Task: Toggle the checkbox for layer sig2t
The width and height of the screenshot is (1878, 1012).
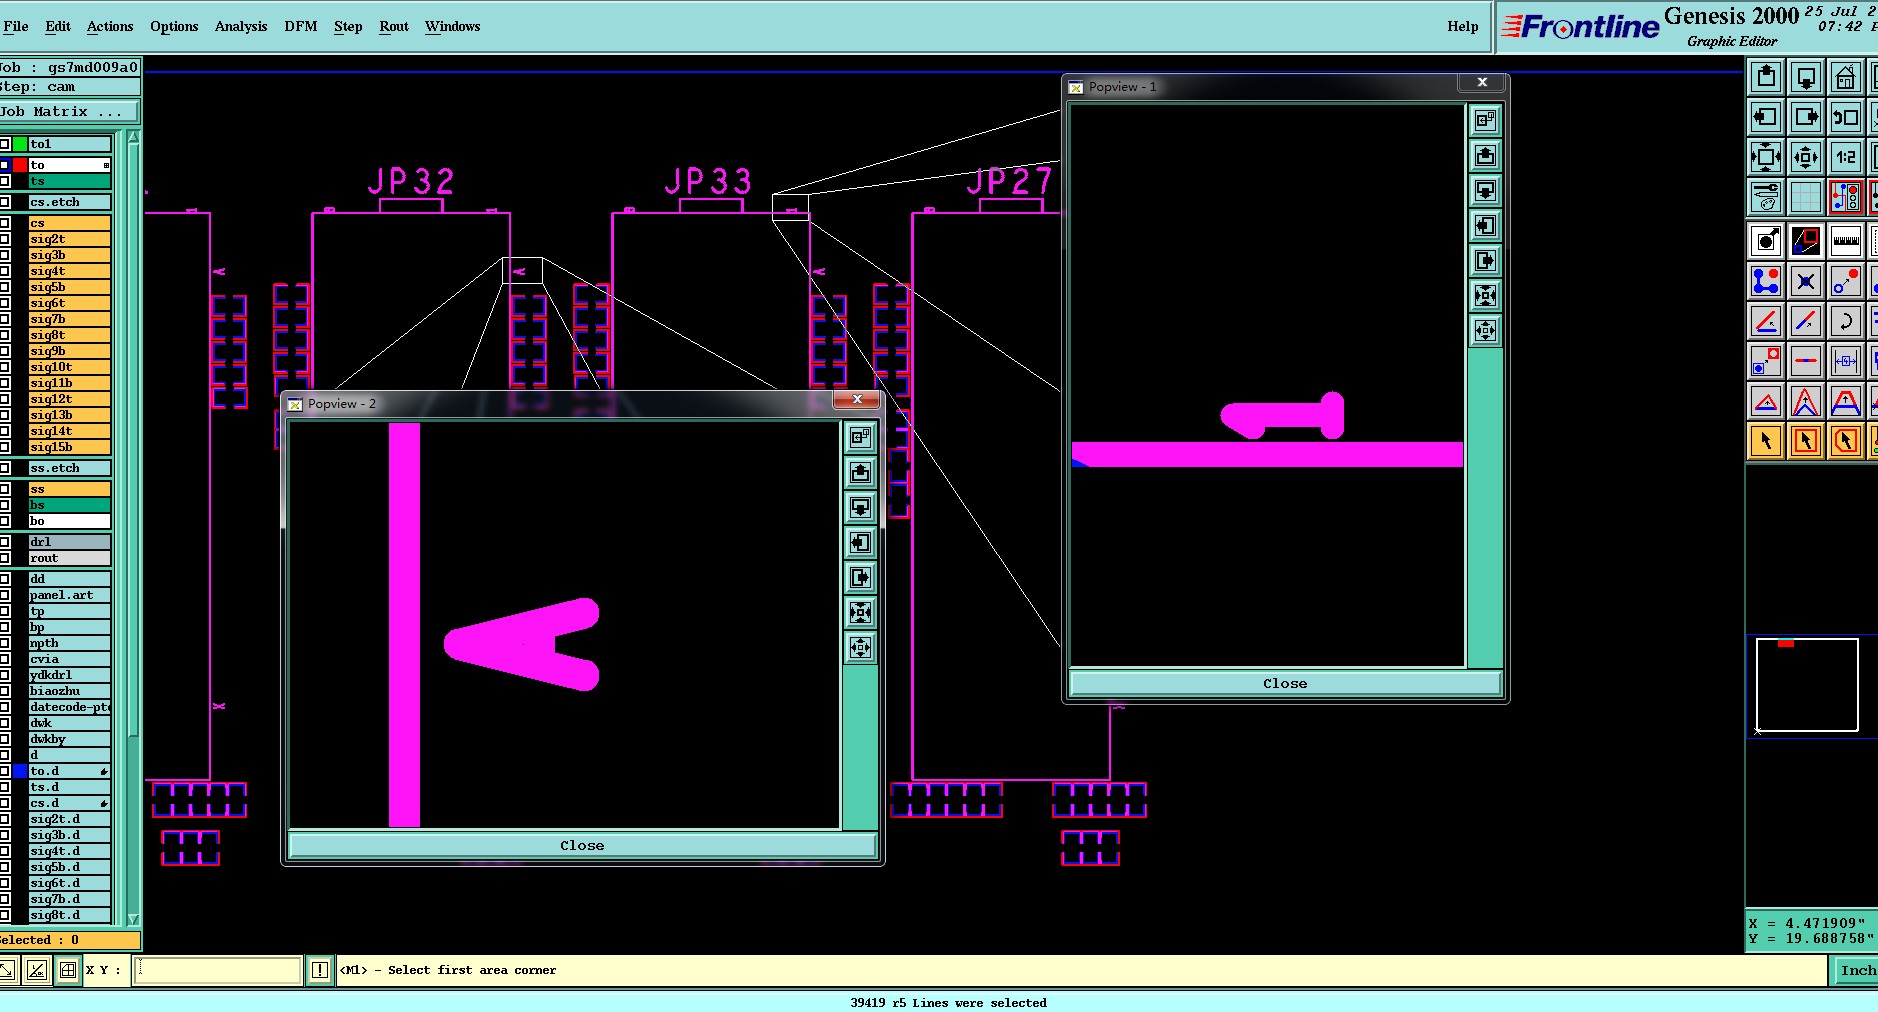Action: [x=5, y=239]
